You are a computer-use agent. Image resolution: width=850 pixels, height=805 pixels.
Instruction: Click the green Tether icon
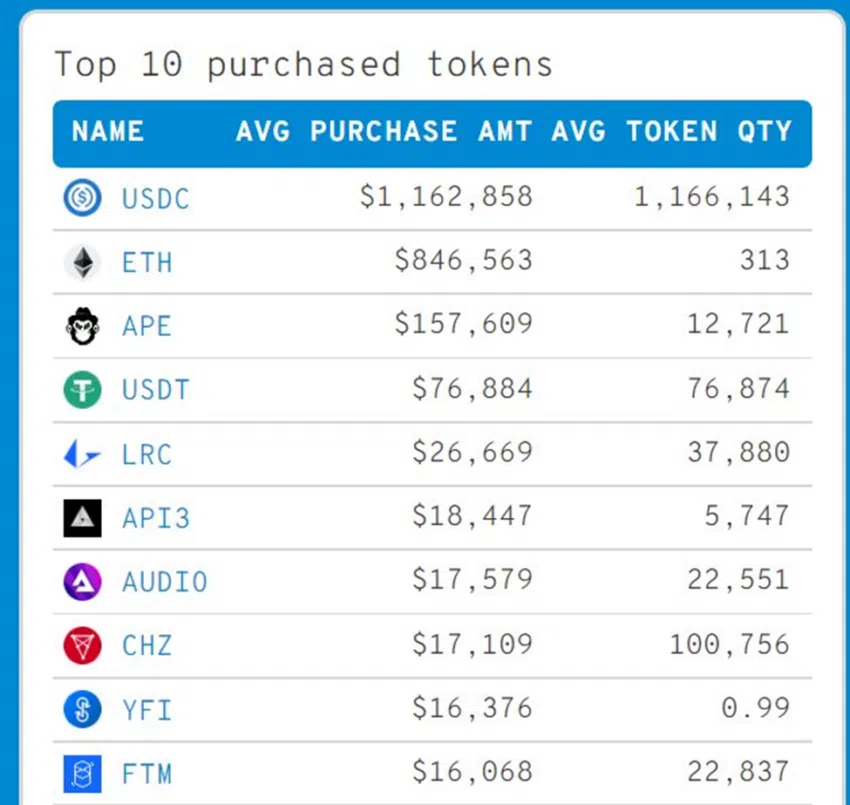pyautogui.click(x=82, y=390)
